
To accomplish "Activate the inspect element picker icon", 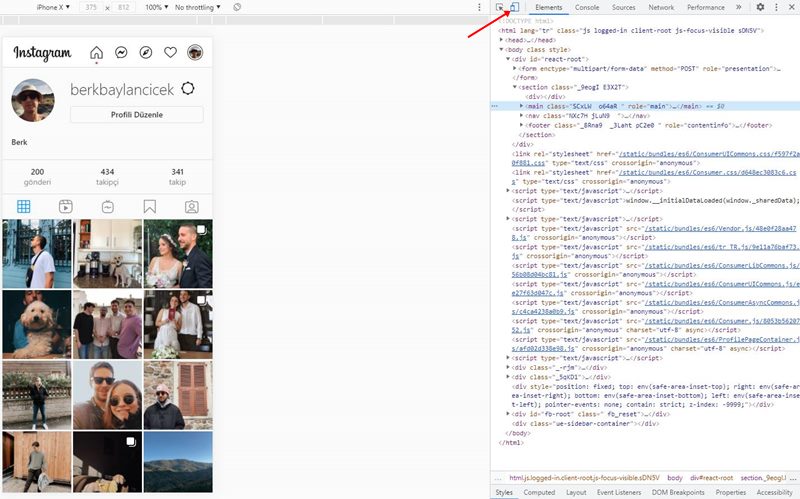I will coord(500,7).
